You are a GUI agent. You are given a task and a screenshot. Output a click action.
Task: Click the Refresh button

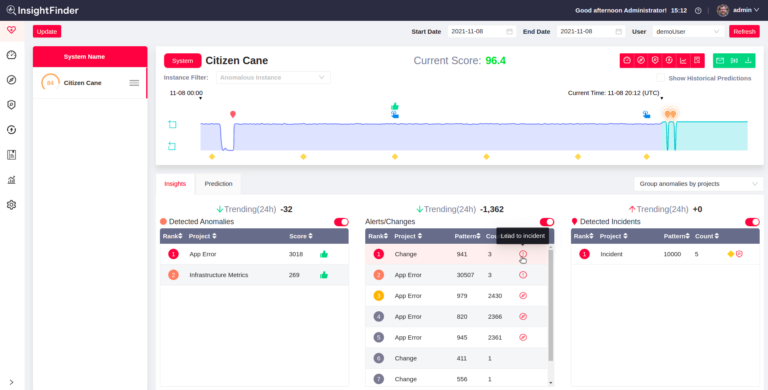pos(744,31)
